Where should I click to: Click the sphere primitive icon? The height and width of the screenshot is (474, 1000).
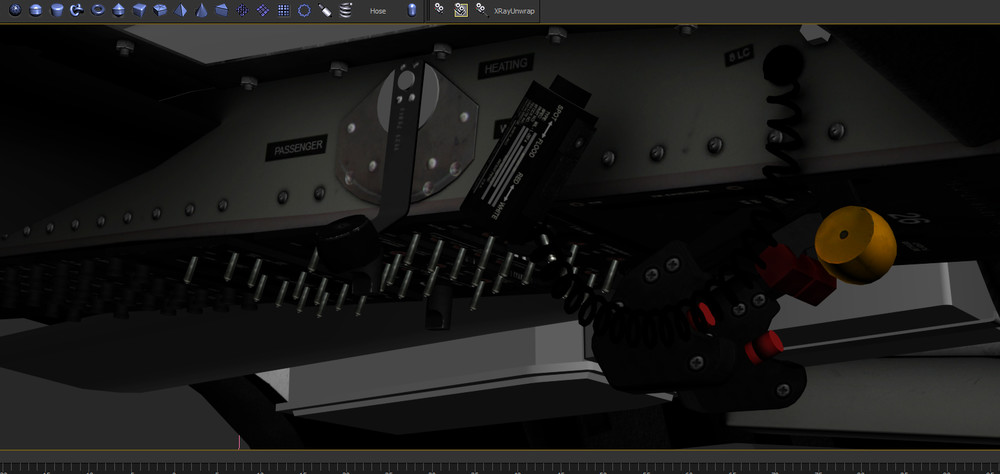[x=14, y=11]
